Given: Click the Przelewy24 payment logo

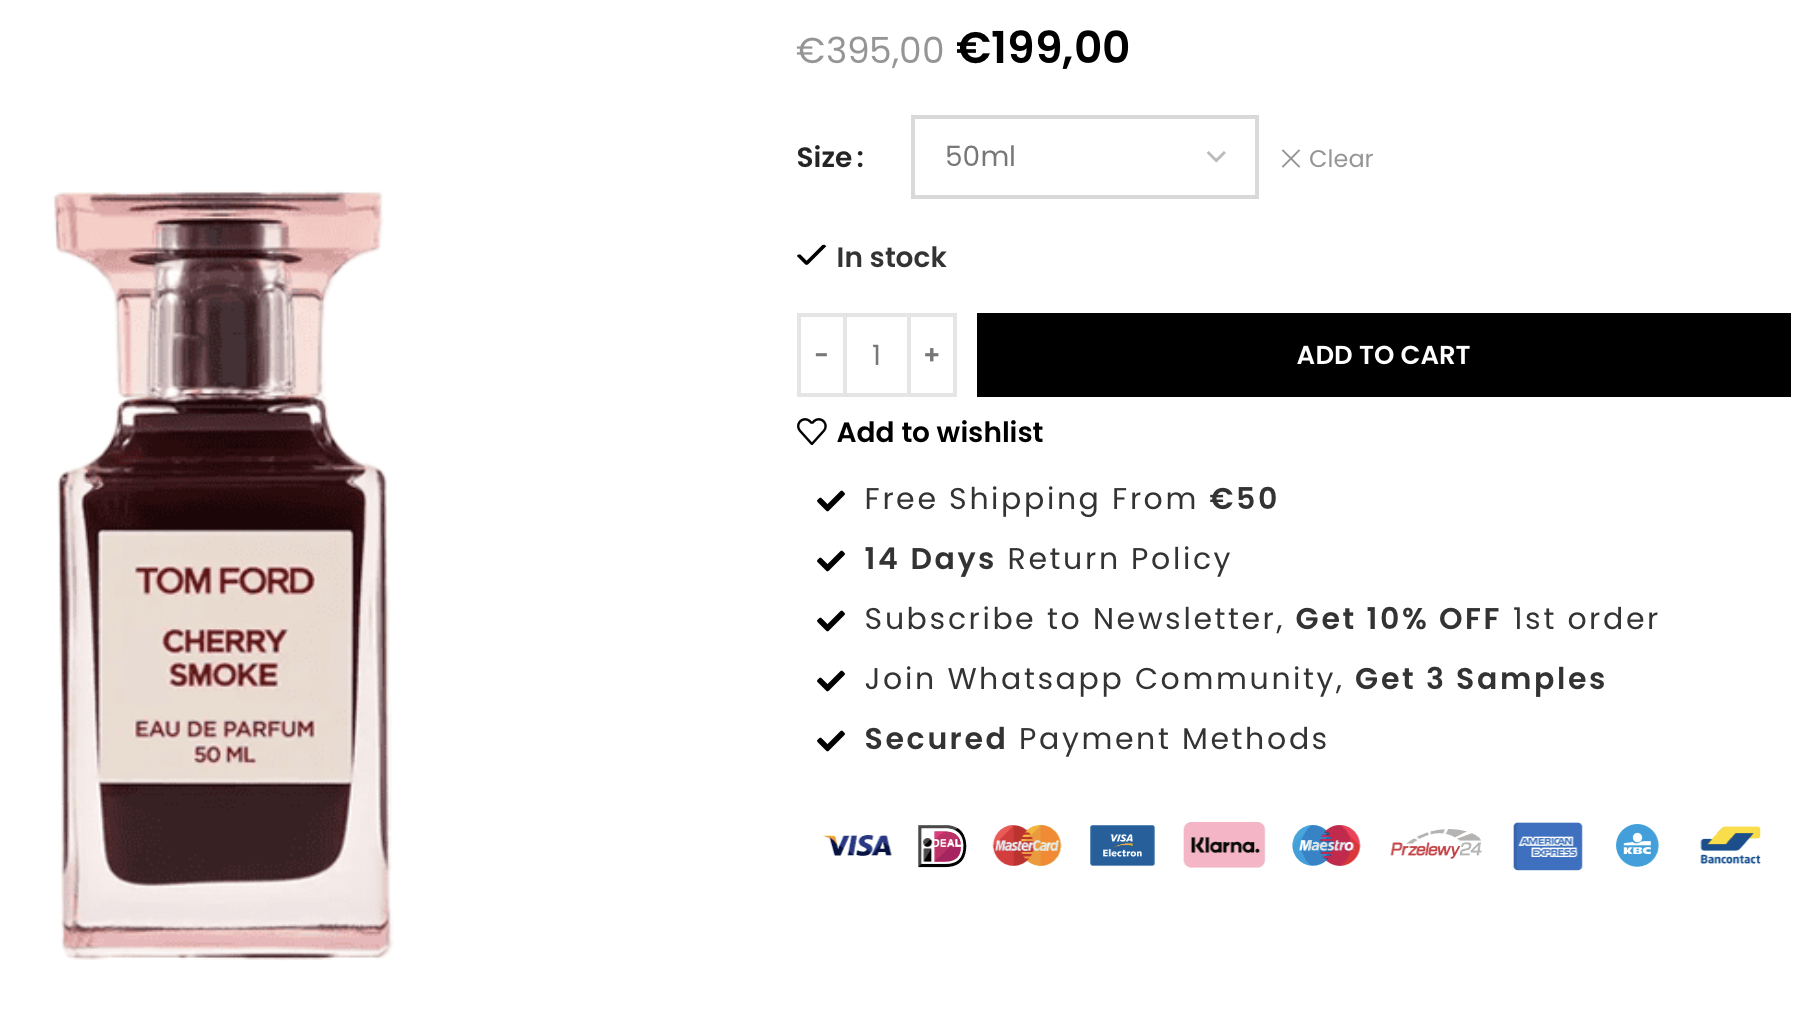Looking at the screenshot, I should click(1435, 846).
